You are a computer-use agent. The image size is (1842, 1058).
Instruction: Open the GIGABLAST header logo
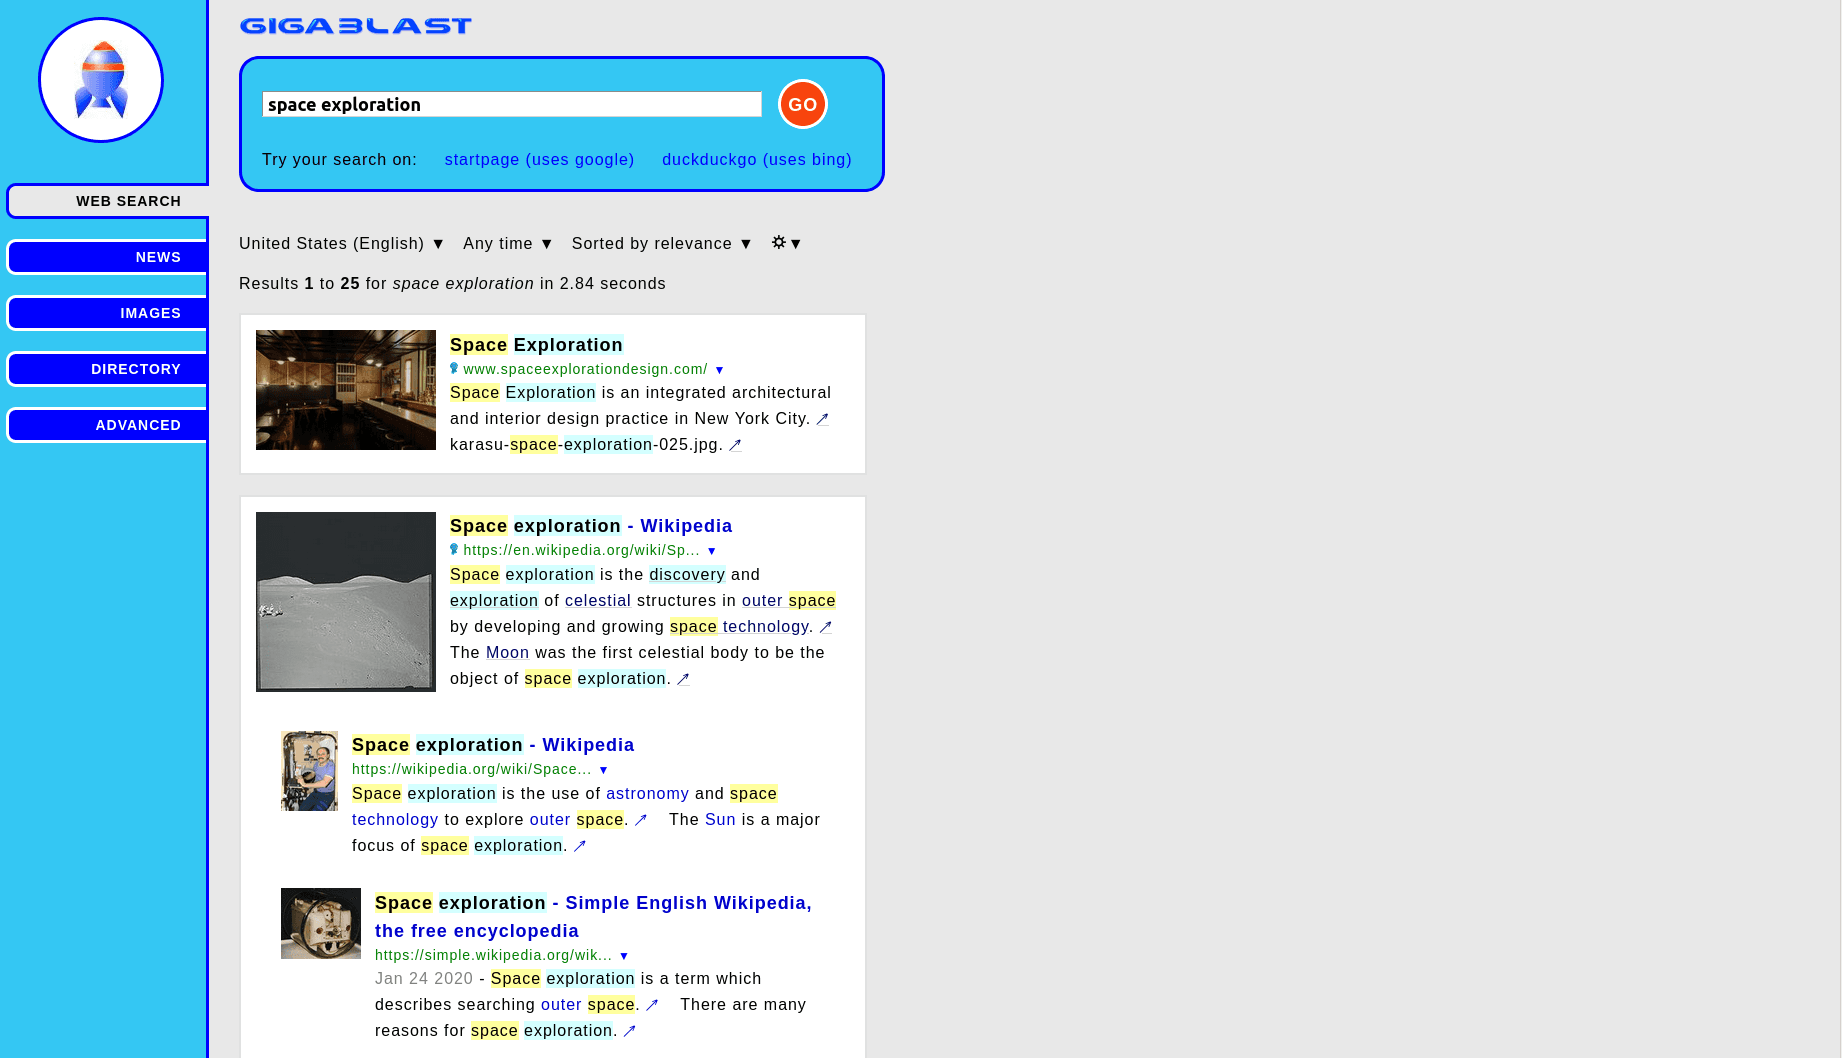coord(355,26)
